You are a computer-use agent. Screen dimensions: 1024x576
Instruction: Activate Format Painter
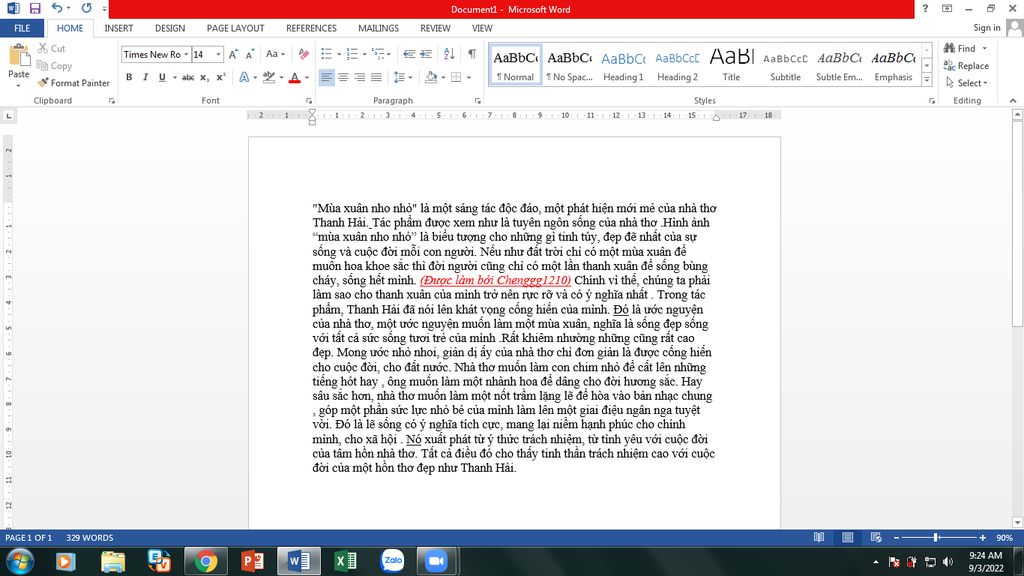(x=73, y=83)
